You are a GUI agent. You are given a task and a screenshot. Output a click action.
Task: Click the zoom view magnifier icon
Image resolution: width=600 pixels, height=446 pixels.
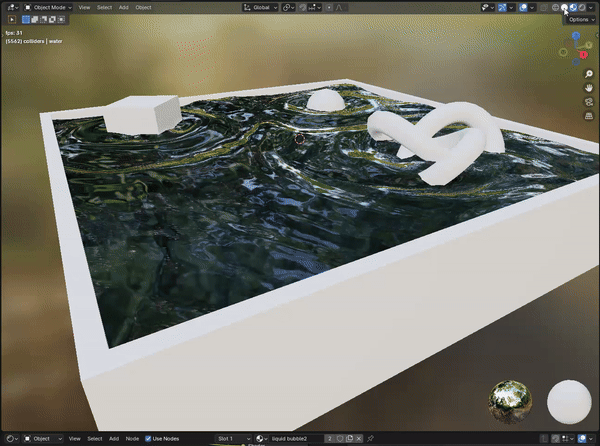tap(589, 74)
